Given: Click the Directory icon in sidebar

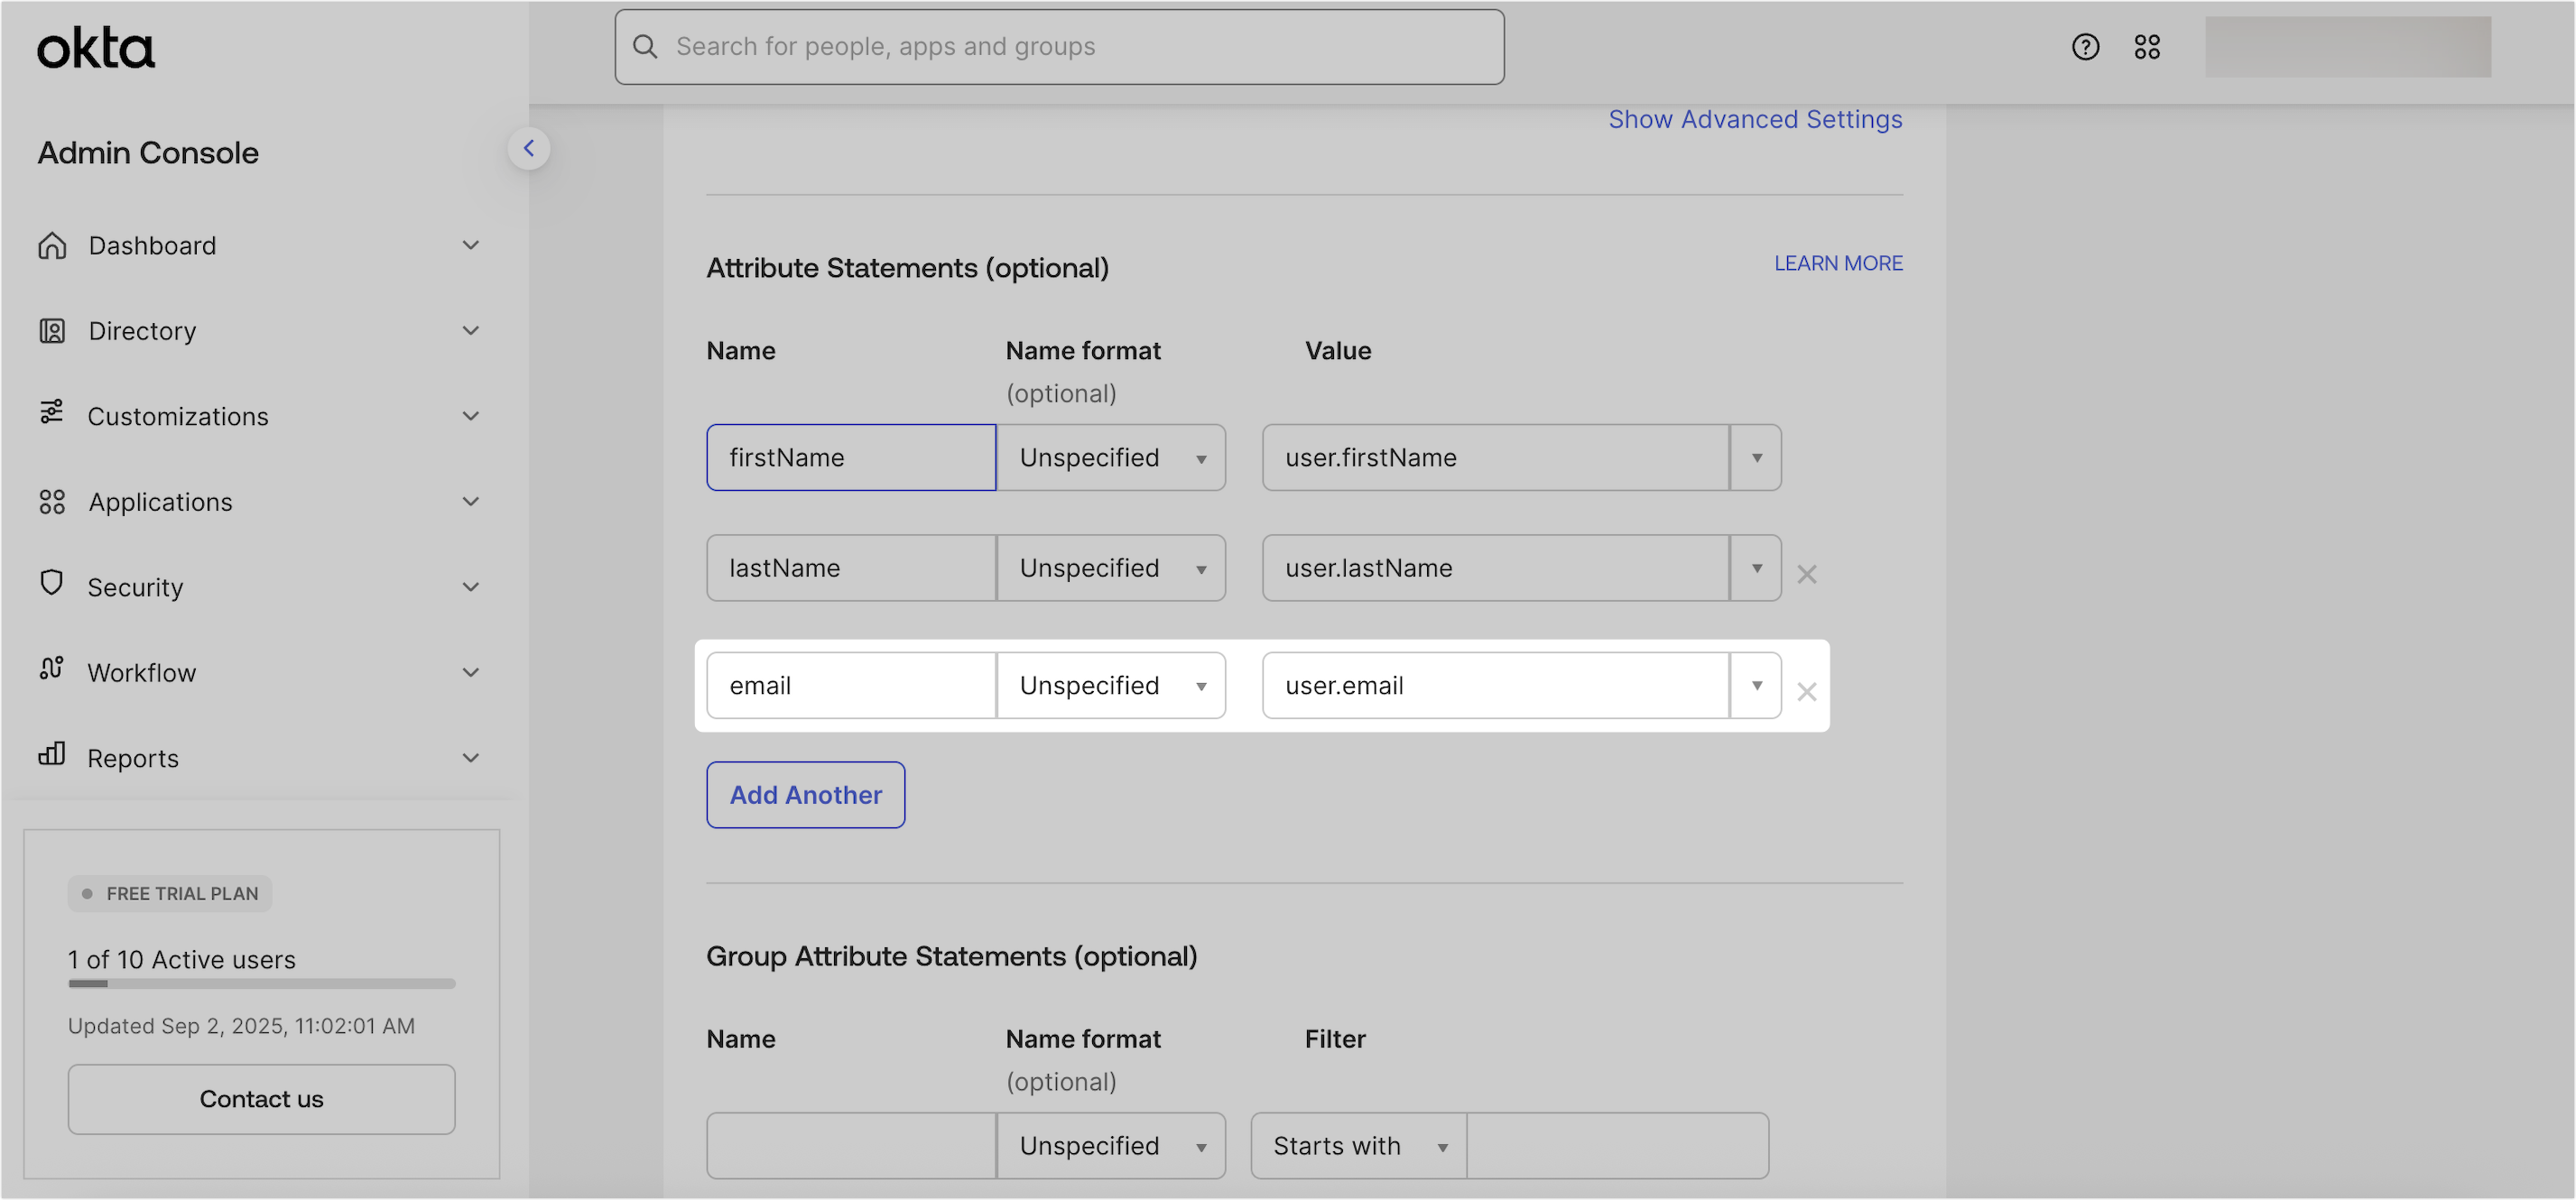Looking at the screenshot, I should (x=52, y=331).
